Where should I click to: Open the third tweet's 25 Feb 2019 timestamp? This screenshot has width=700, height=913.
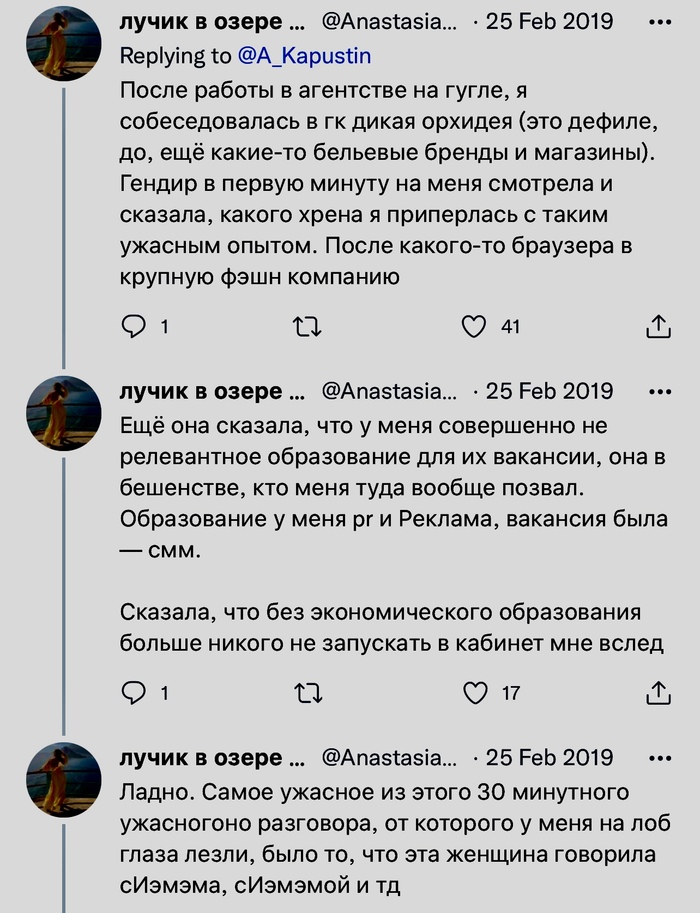549,757
